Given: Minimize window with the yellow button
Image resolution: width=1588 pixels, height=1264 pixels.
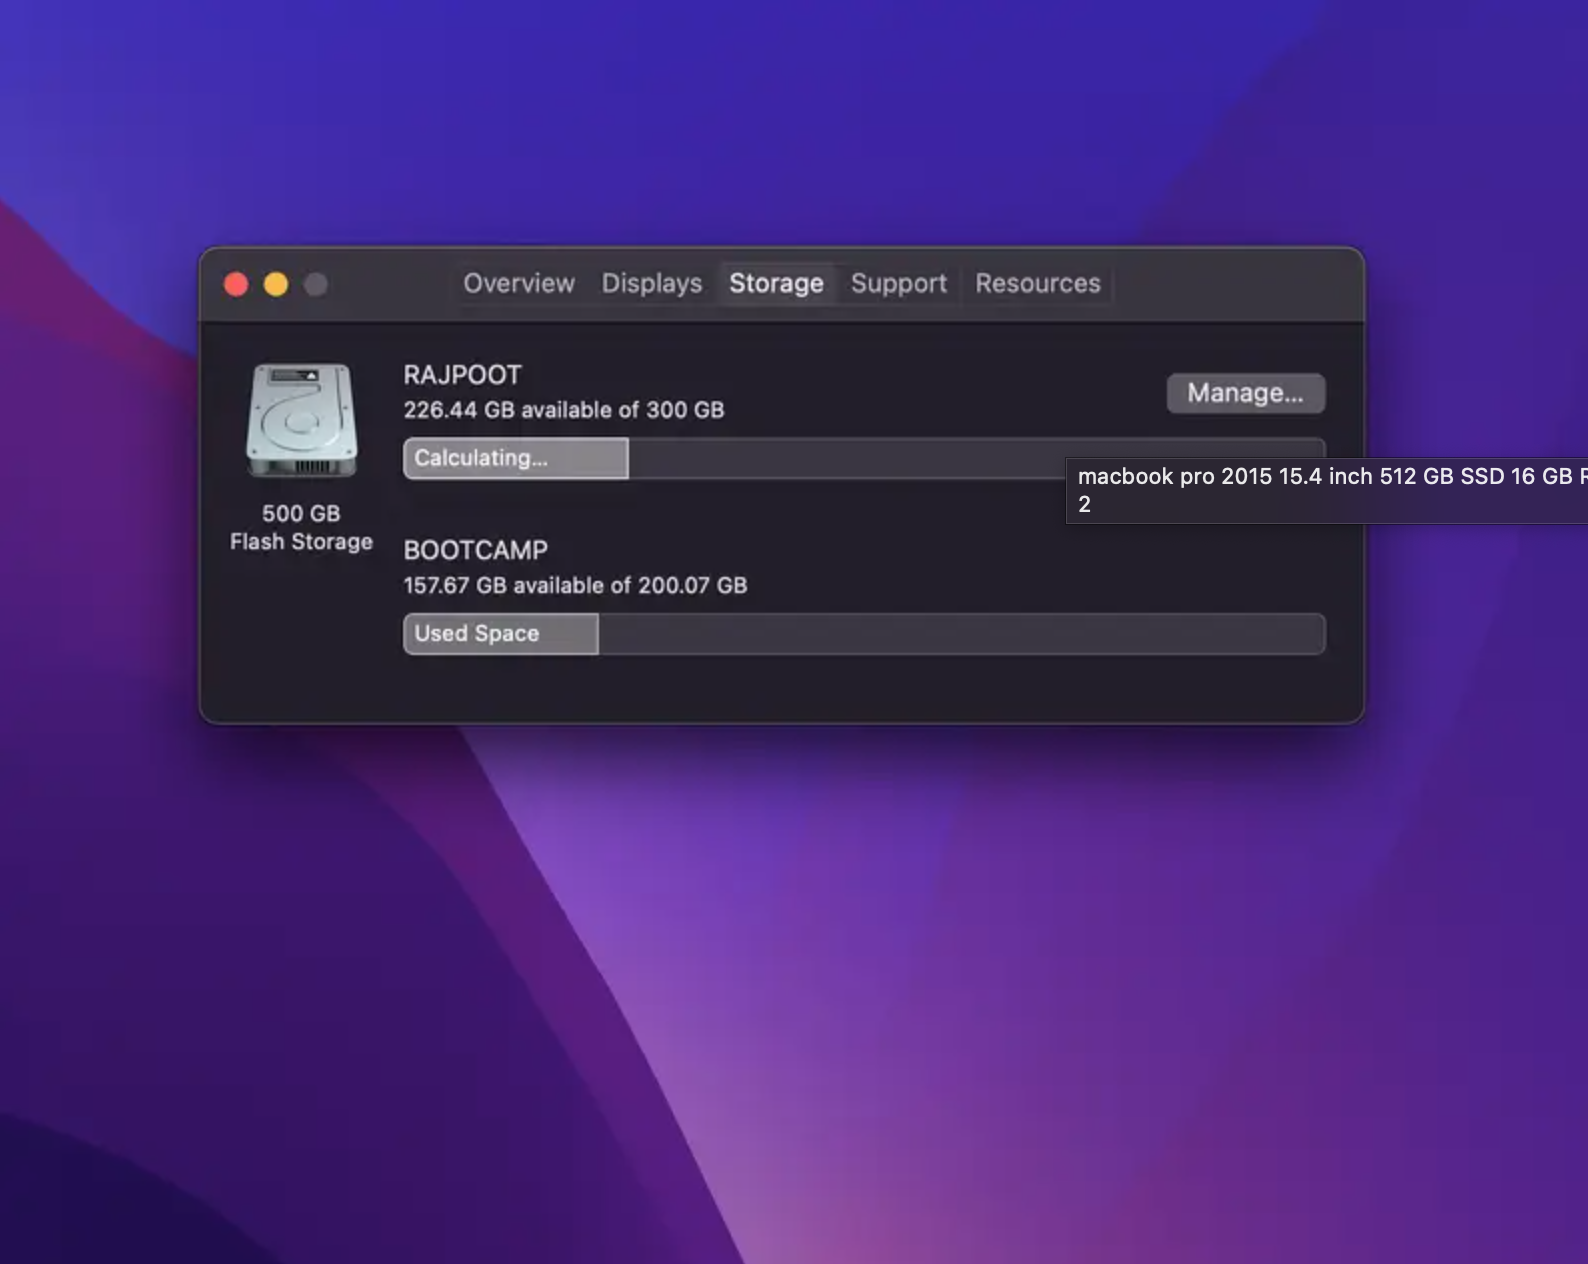Looking at the screenshot, I should (276, 285).
